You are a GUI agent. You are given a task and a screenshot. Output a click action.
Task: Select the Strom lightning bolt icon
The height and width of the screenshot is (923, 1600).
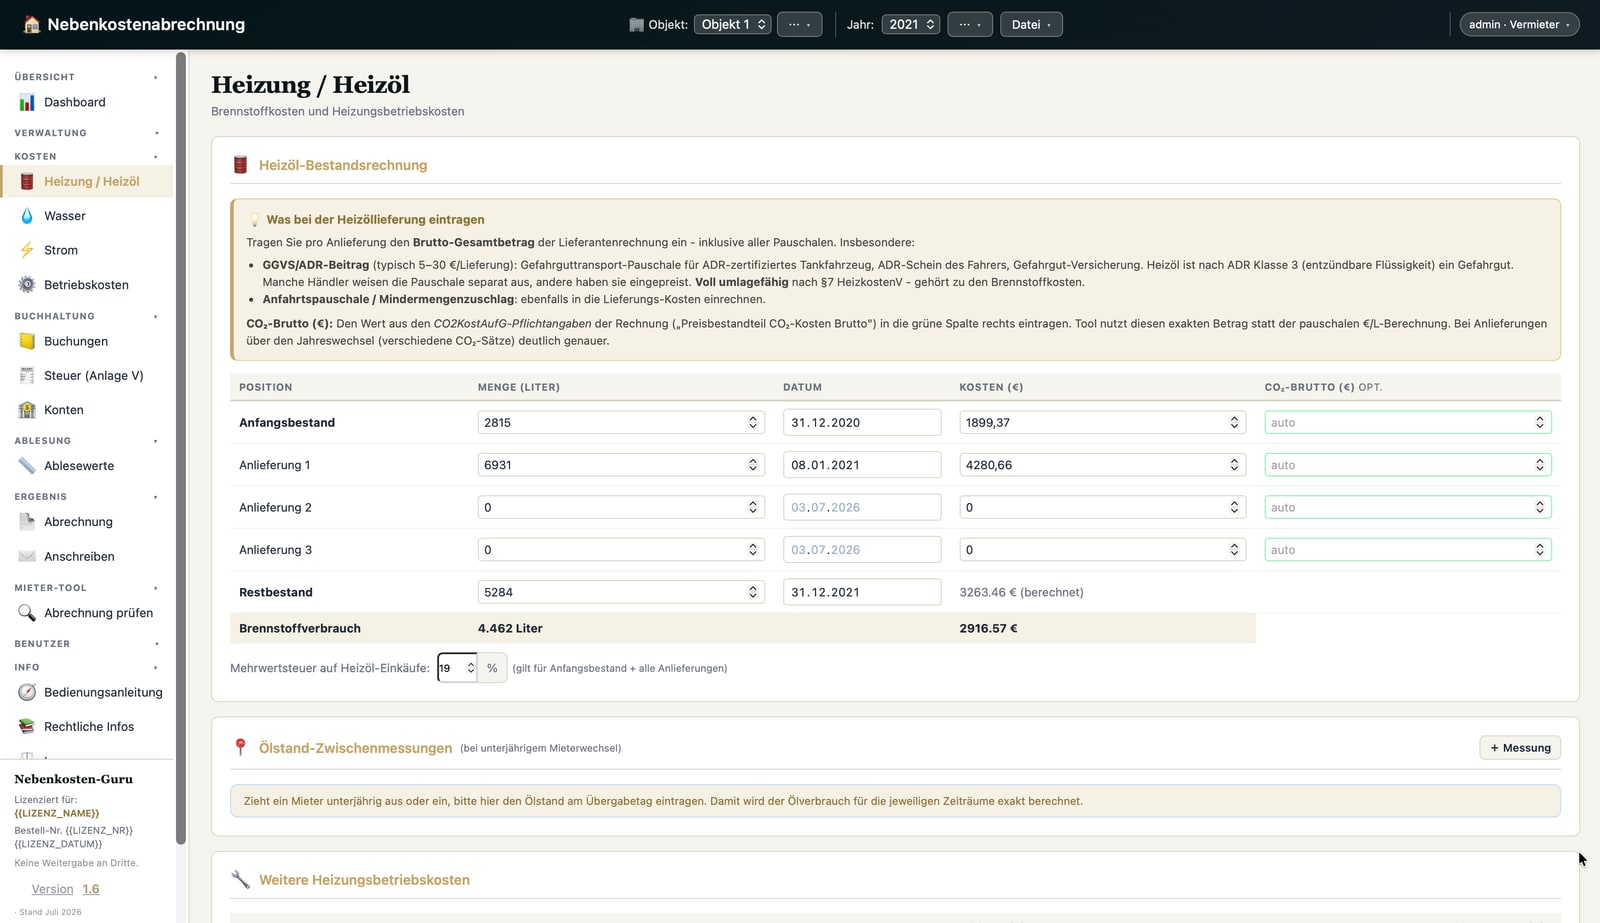[x=27, y=250]
